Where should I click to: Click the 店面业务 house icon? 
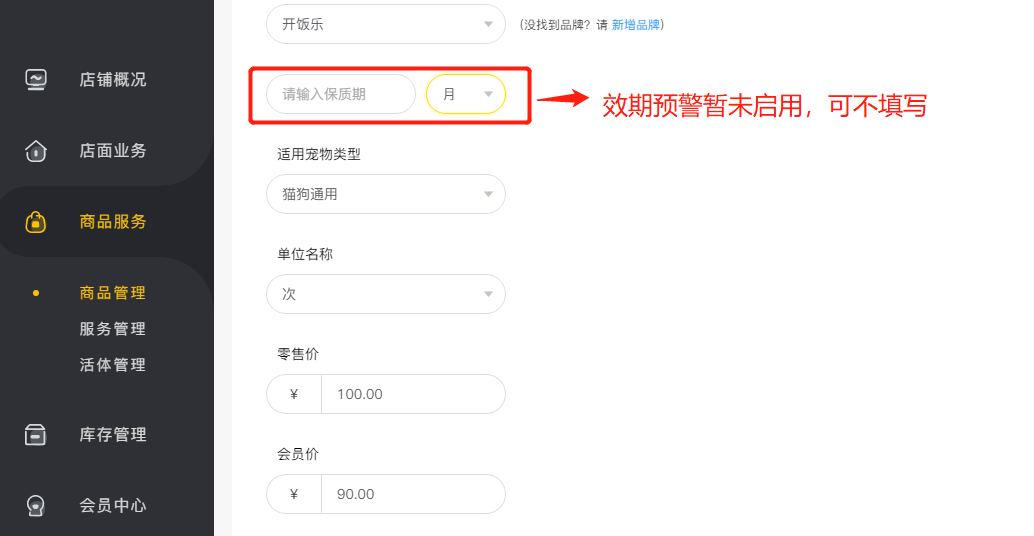point(36,151)
